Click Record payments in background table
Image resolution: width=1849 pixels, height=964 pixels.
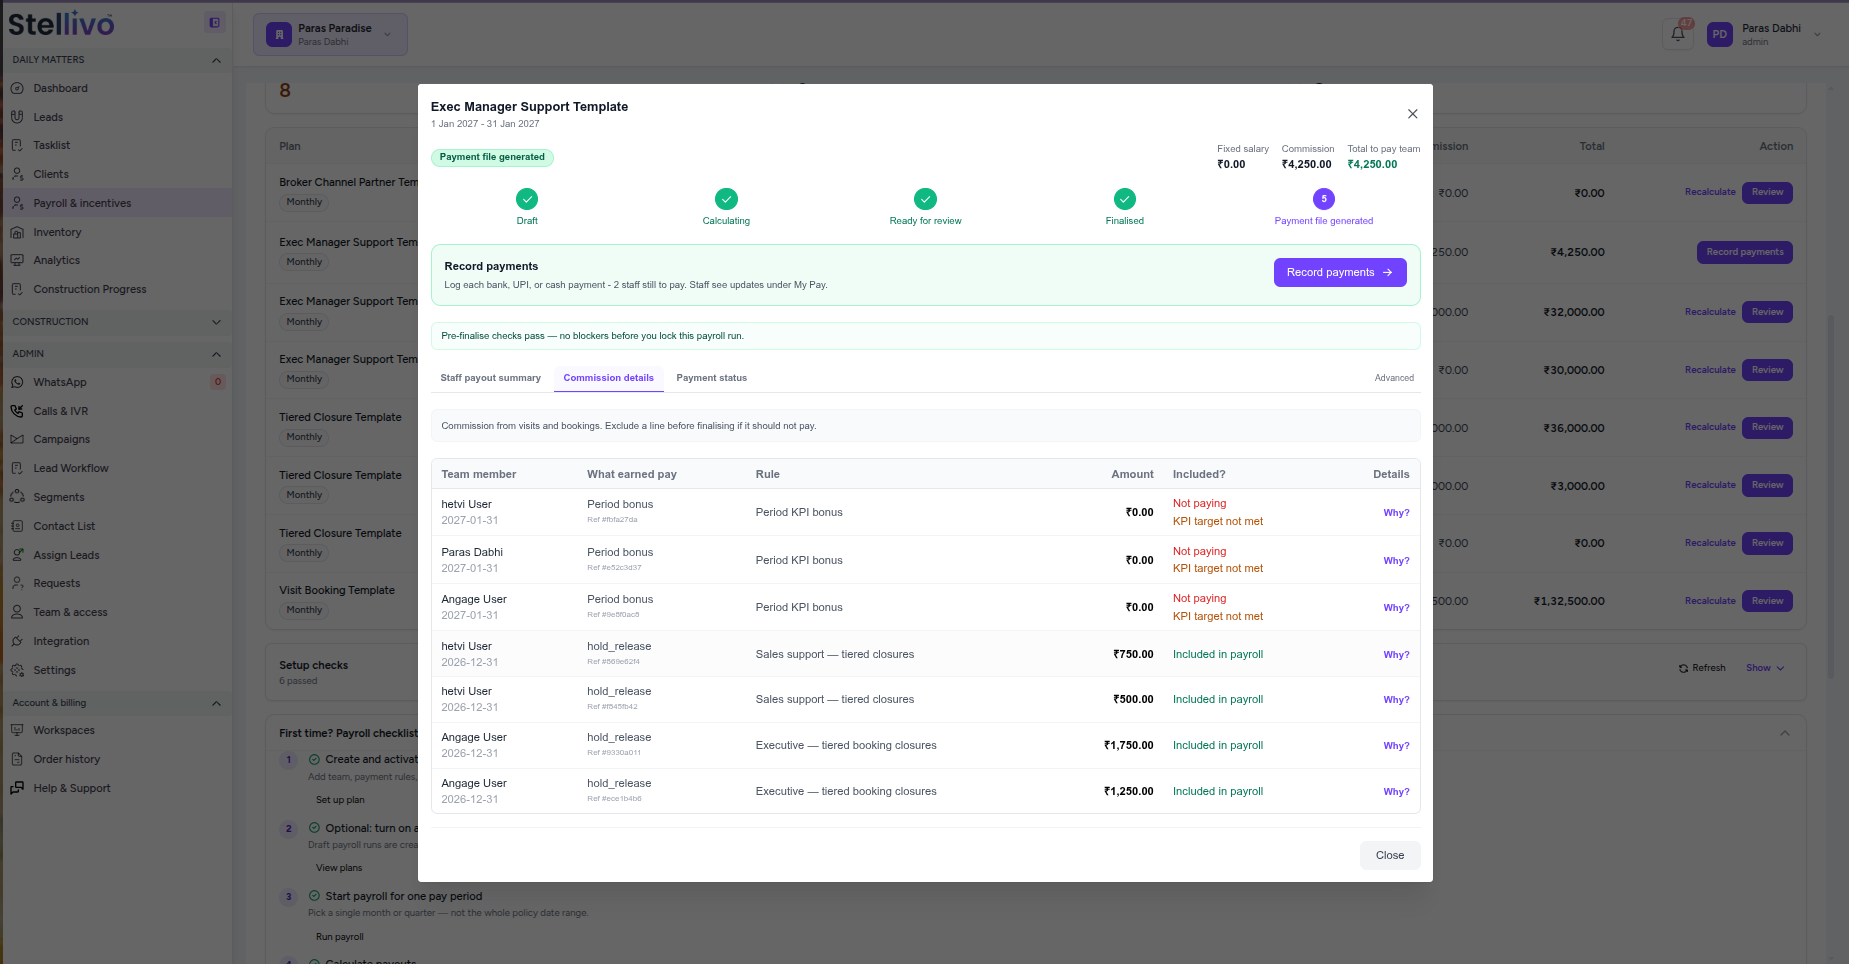point(1745,252)
